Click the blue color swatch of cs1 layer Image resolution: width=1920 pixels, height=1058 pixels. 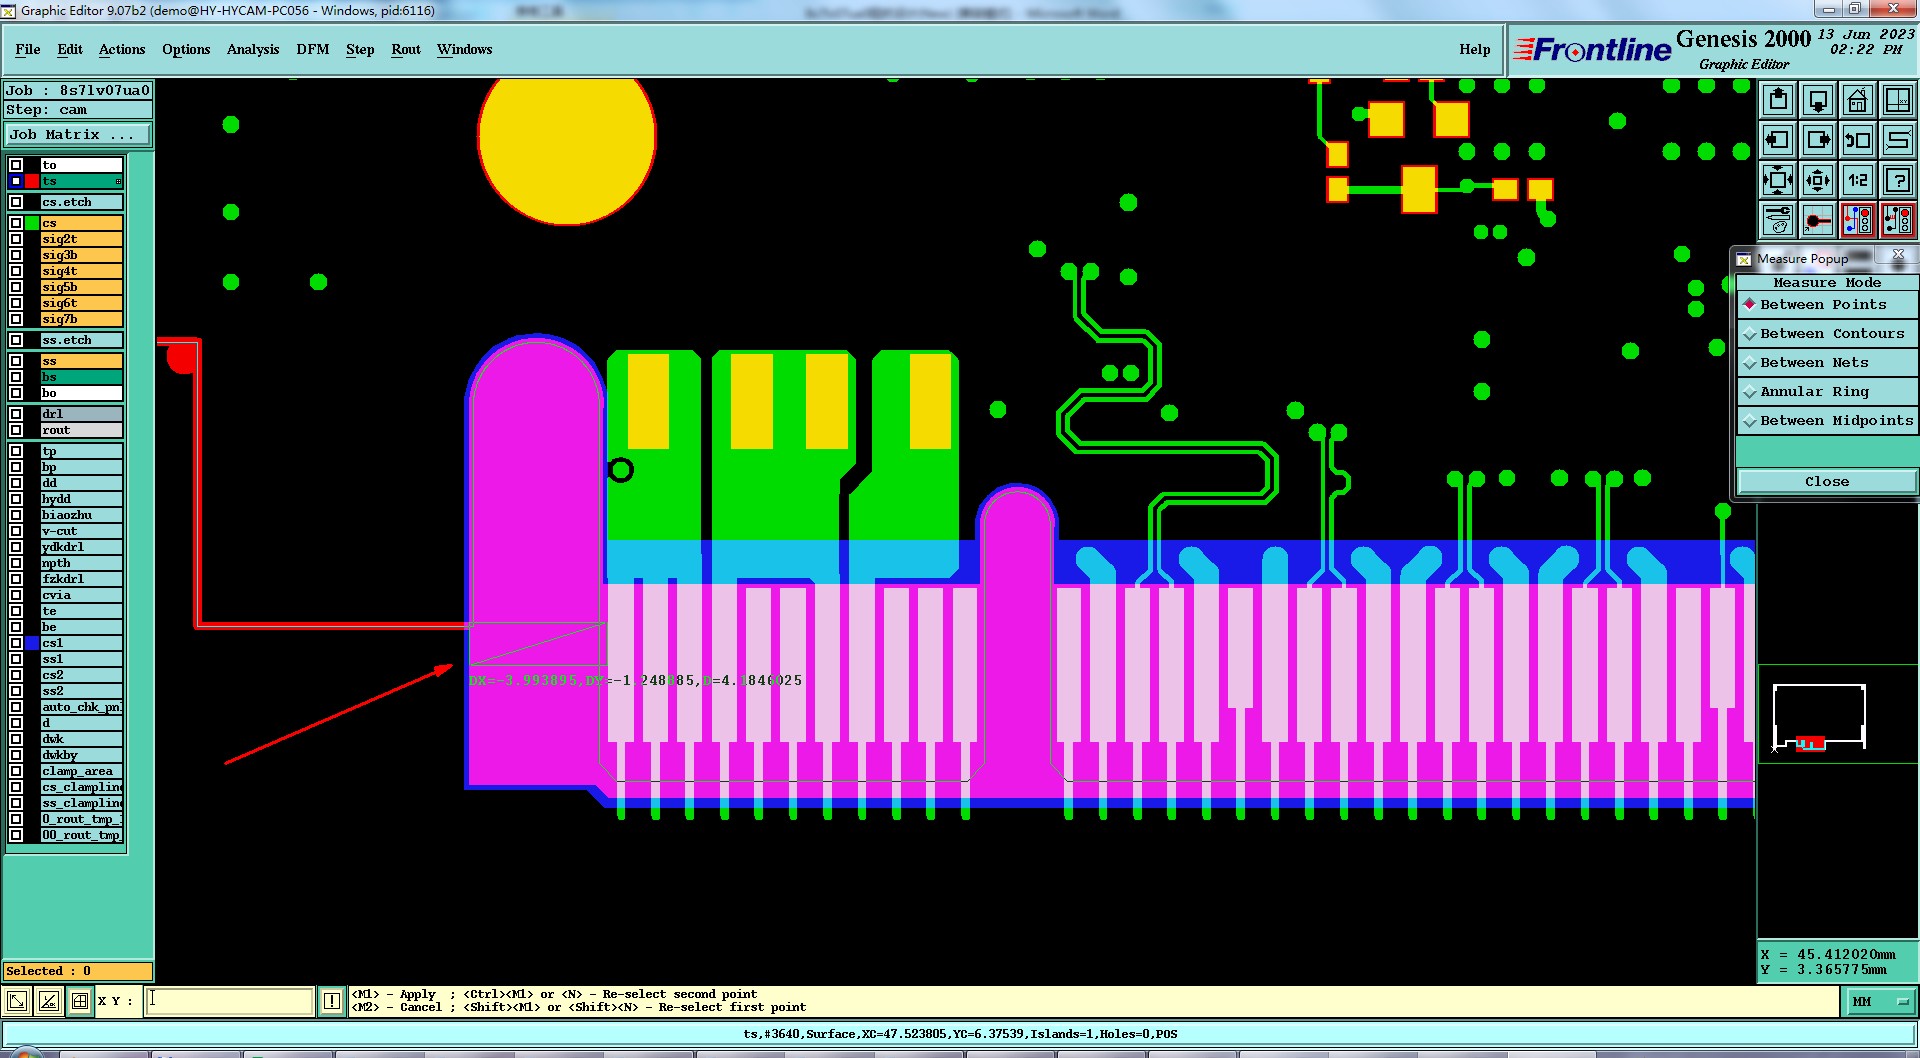tap(32, 643)
